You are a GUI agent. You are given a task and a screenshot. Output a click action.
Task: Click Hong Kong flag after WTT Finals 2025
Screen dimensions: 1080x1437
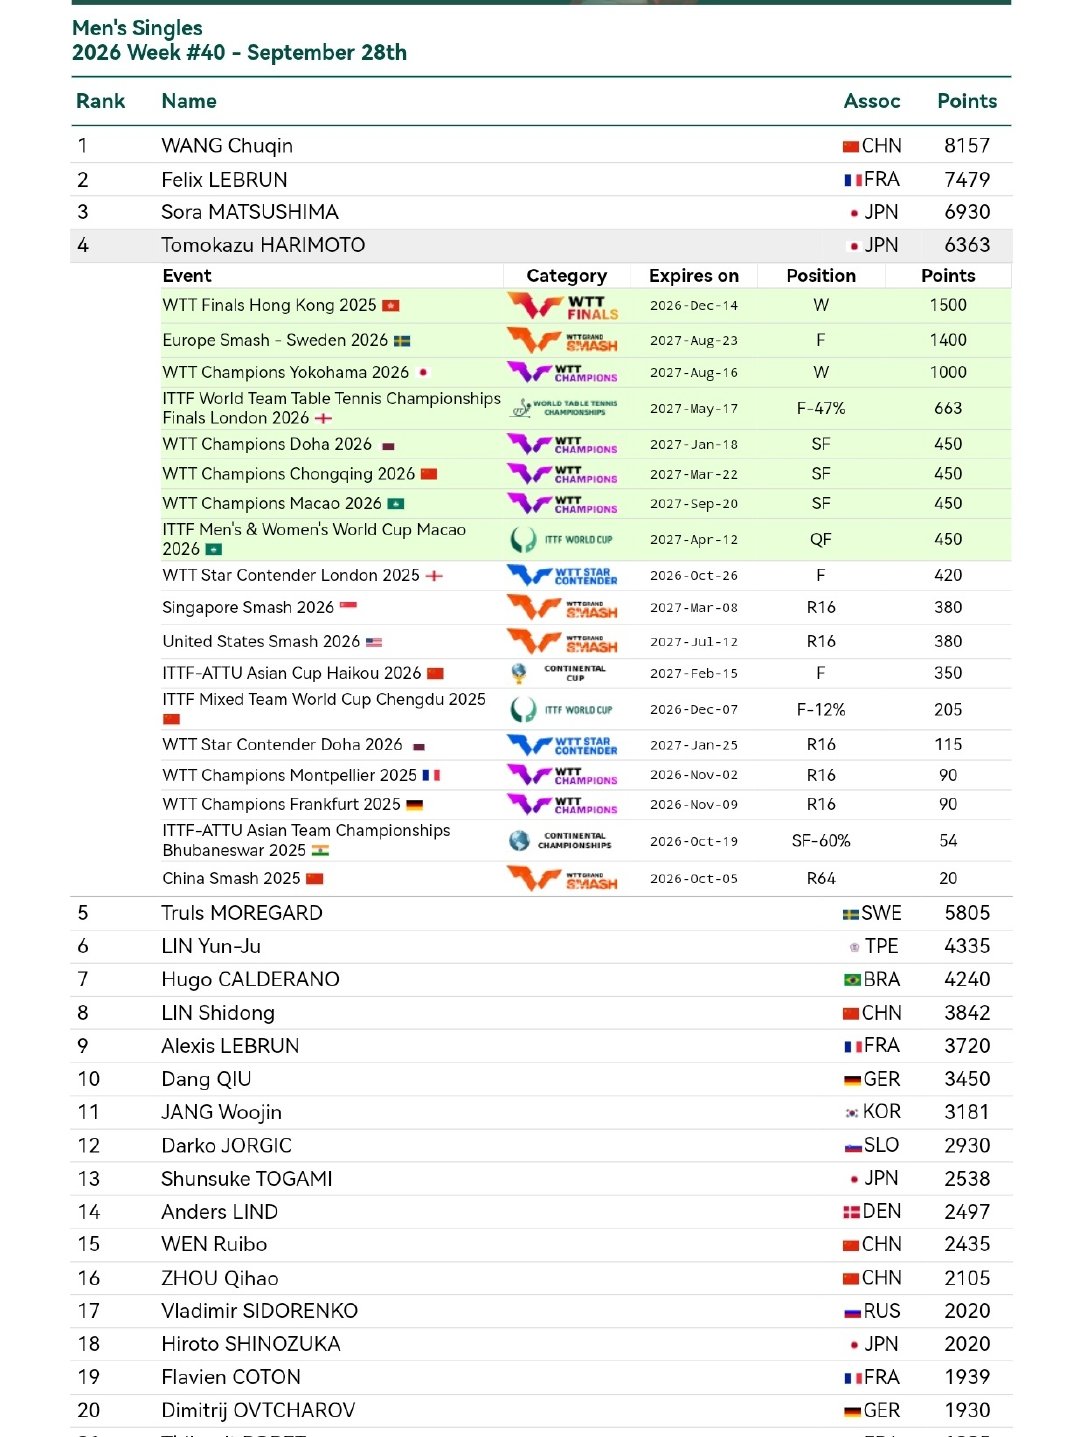pos(391,306)
